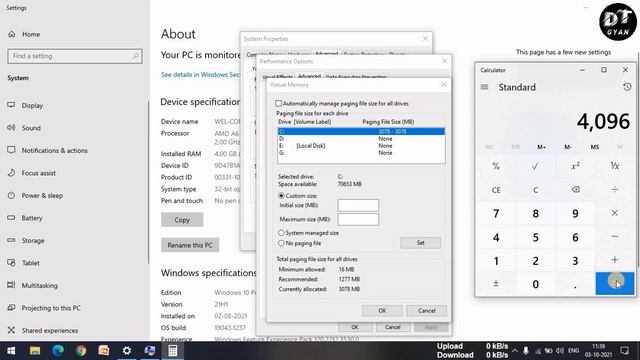Open Microsoft Edge from the taskbar
This screenshot has height=360, width=640.
[x=58, y=351]
